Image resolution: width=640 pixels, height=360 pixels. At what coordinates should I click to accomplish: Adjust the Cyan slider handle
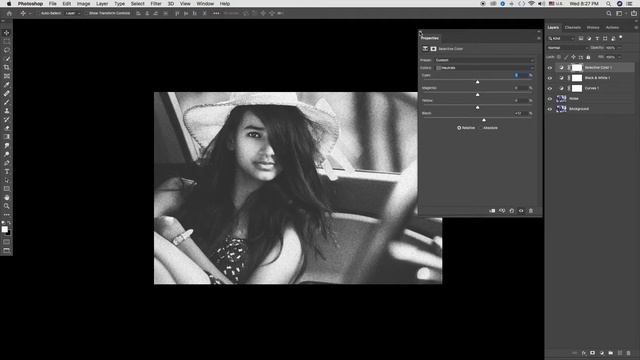(x=478, y=82)
